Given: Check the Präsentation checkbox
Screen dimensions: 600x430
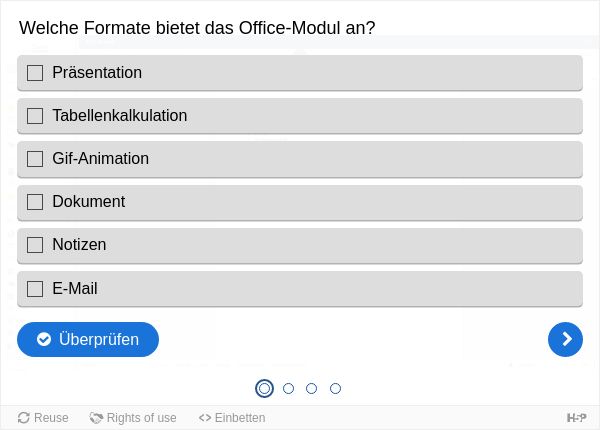Looking at the screenshot, I should click(x=35, y=73).
